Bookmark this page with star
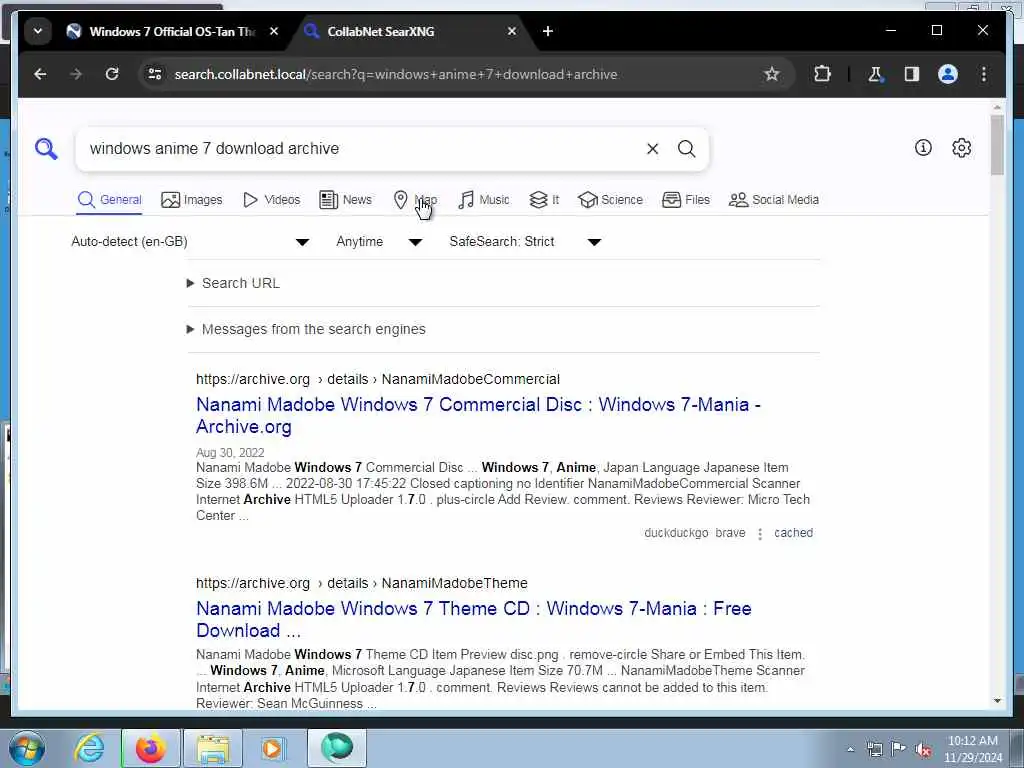The width and height of the screenshot is (1024, 768). (x=771, y=74)
